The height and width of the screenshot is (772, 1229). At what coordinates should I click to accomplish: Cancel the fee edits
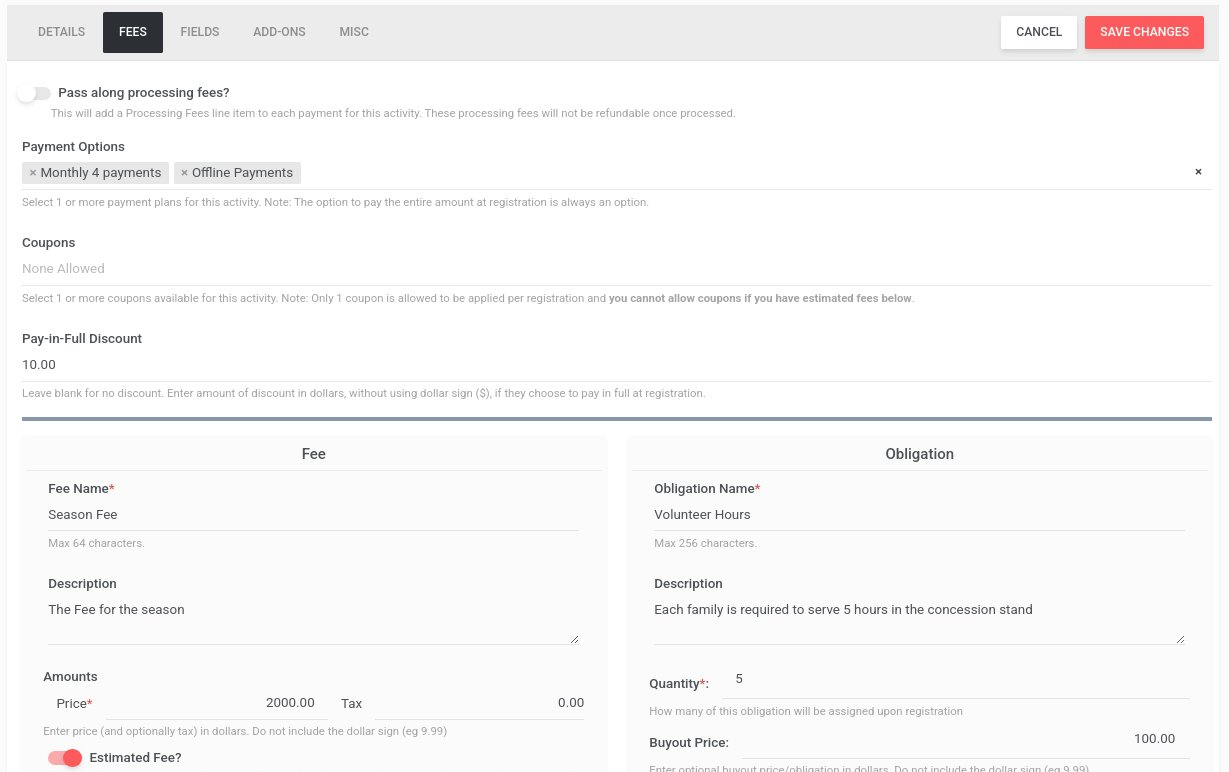click(1039, 32)
